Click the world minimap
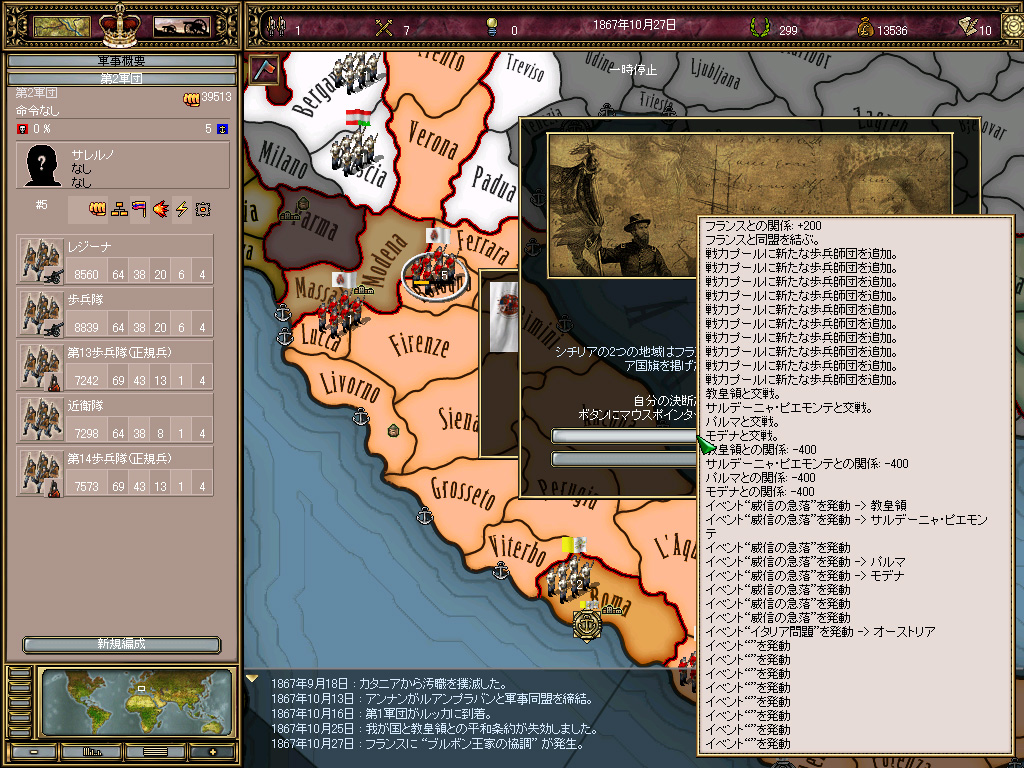1024x768 pixels. pos(136,702)
